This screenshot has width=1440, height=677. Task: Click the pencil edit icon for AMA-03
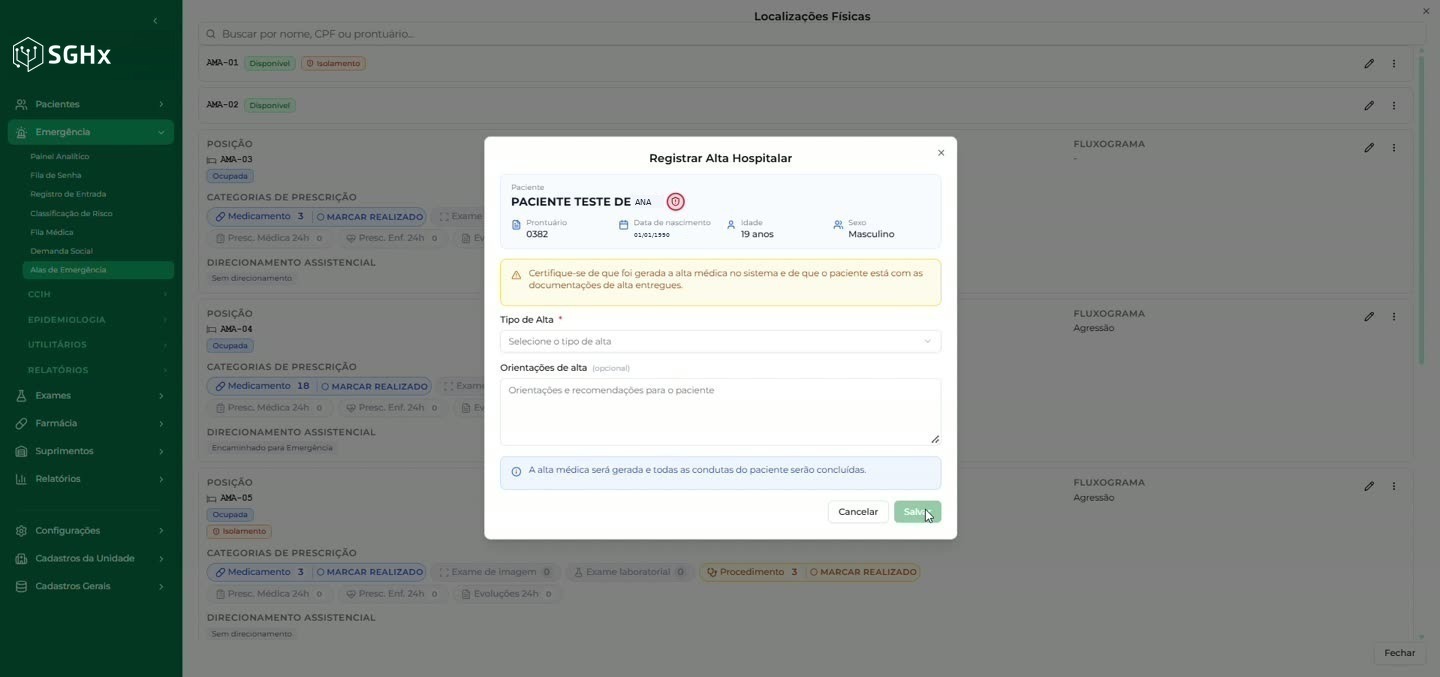(1369, 148)
